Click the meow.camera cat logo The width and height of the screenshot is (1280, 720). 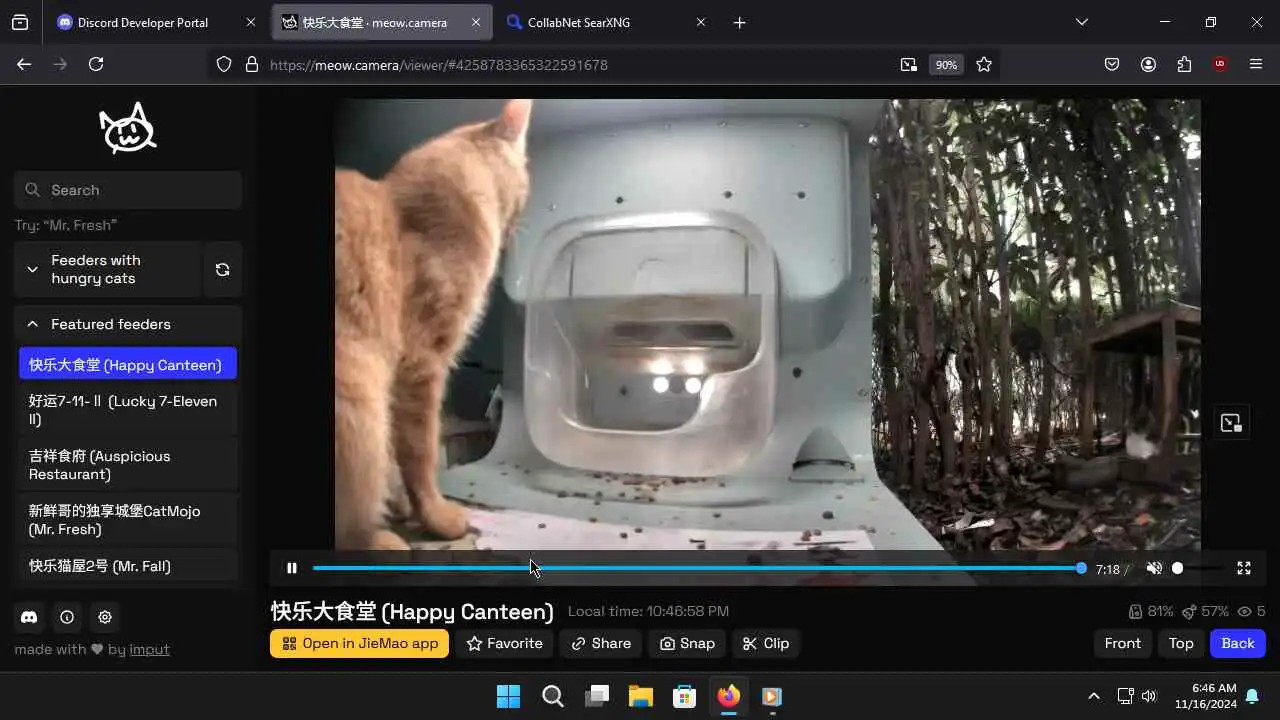tap(128, 129)
